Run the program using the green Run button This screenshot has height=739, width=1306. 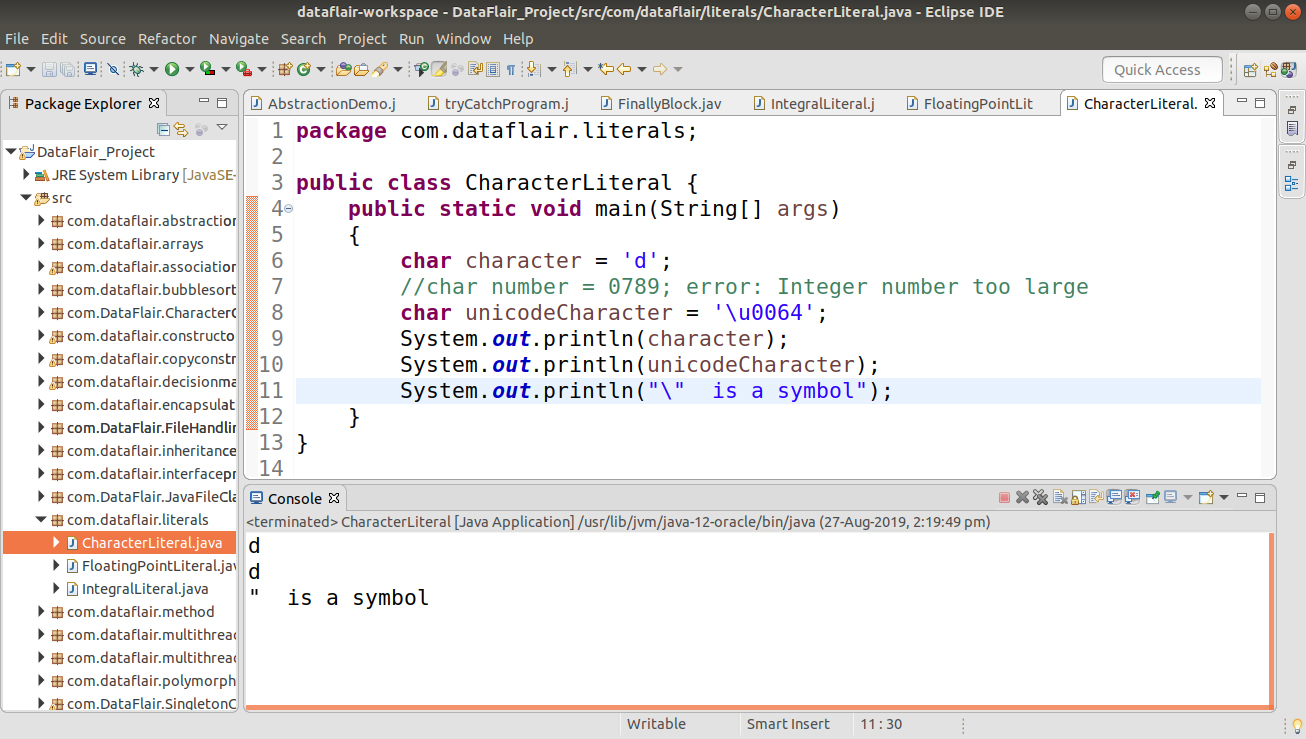click(x=171, y=70)
